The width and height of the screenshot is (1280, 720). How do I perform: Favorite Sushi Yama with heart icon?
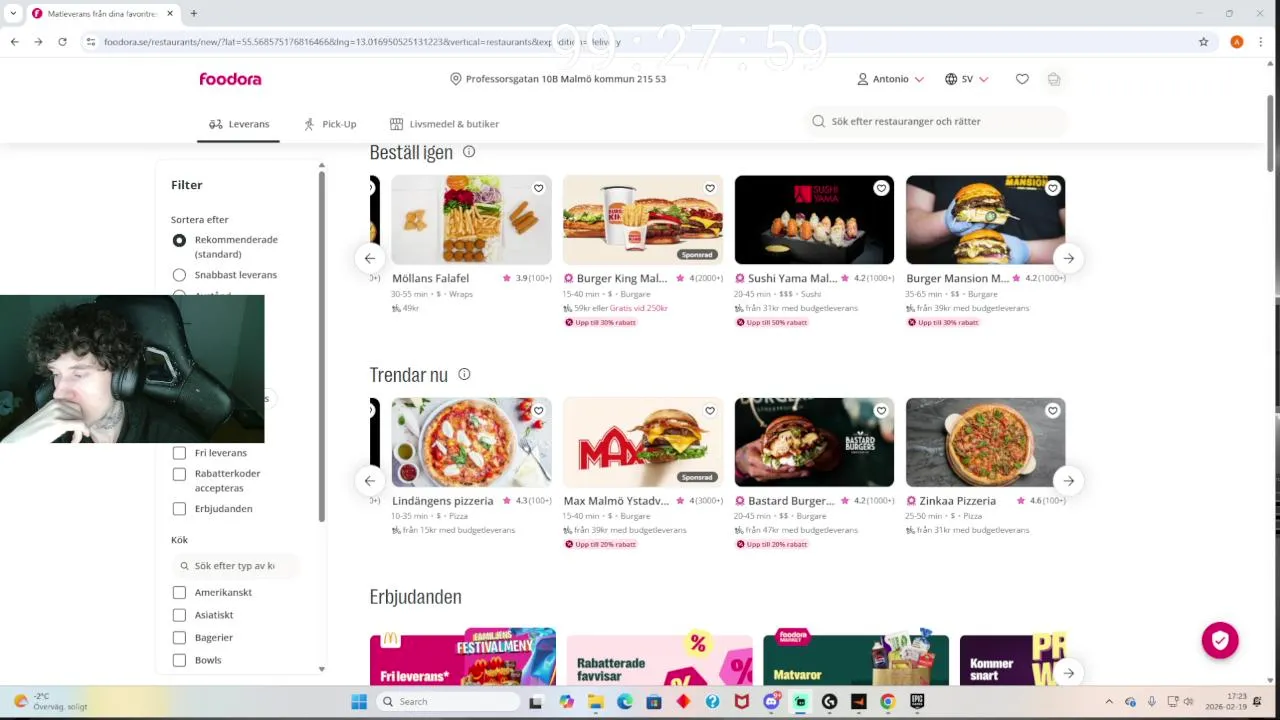(x=881, y=188)
